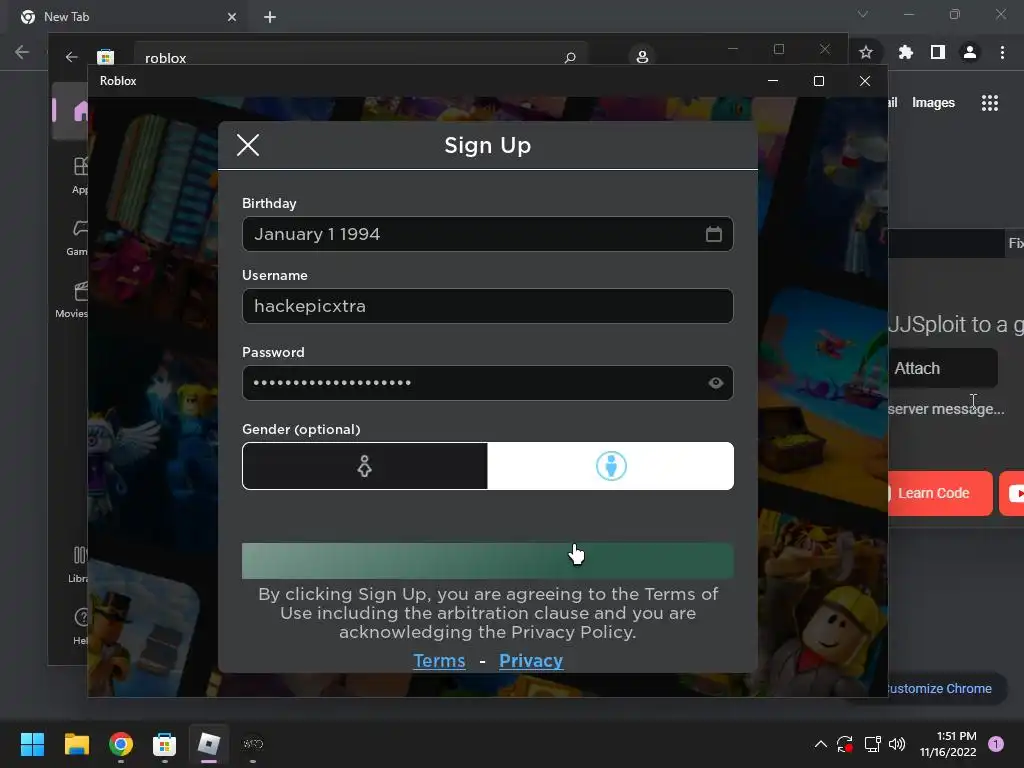Bookmark this page with Chrome star icon
1024x768 pixels.
tap(866, 52)
